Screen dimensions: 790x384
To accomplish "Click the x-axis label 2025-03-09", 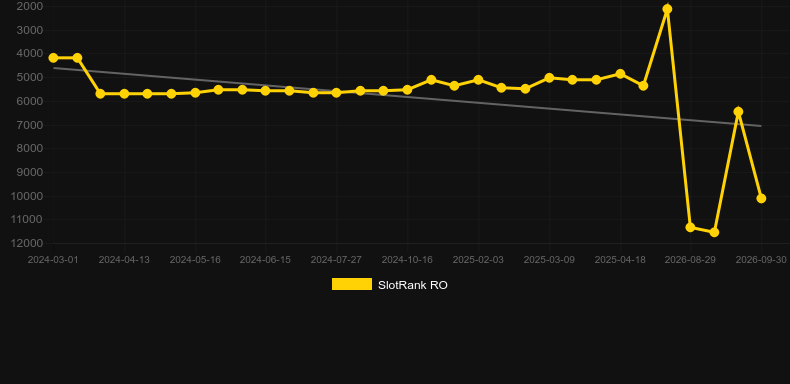I will click(549, 260).
